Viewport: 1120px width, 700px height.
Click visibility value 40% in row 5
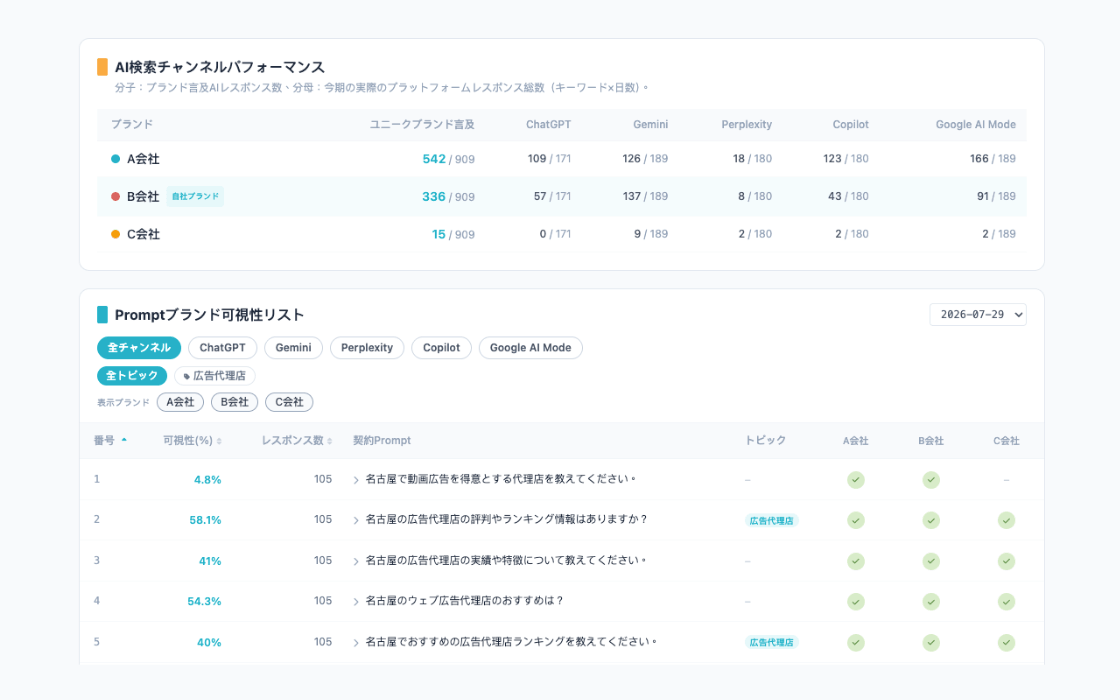click(209, 643)
